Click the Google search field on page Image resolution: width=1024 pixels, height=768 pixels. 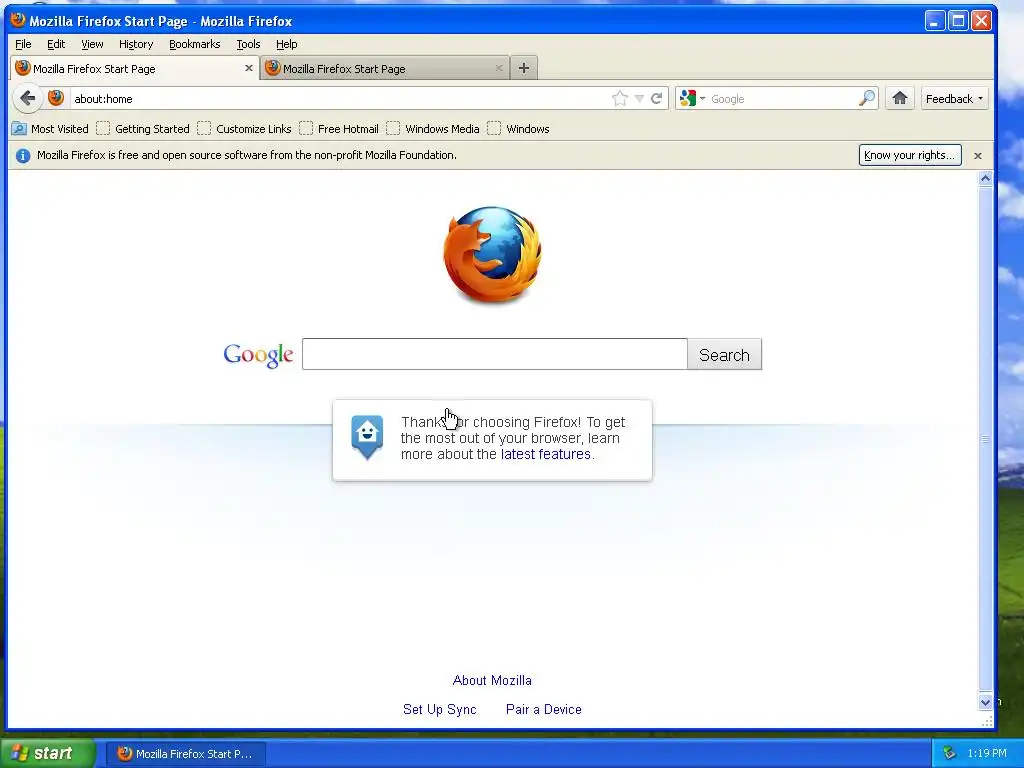[x=494, y=354]
